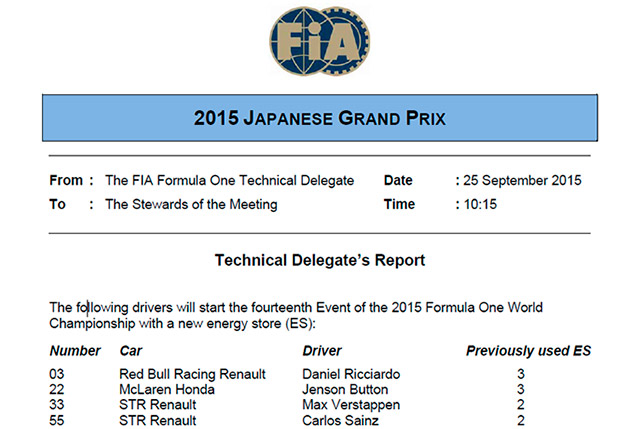Screen dimensions: 644x429
Task: Click "Red Bull Racing Renault" in the table
Action: click(192, 374)
